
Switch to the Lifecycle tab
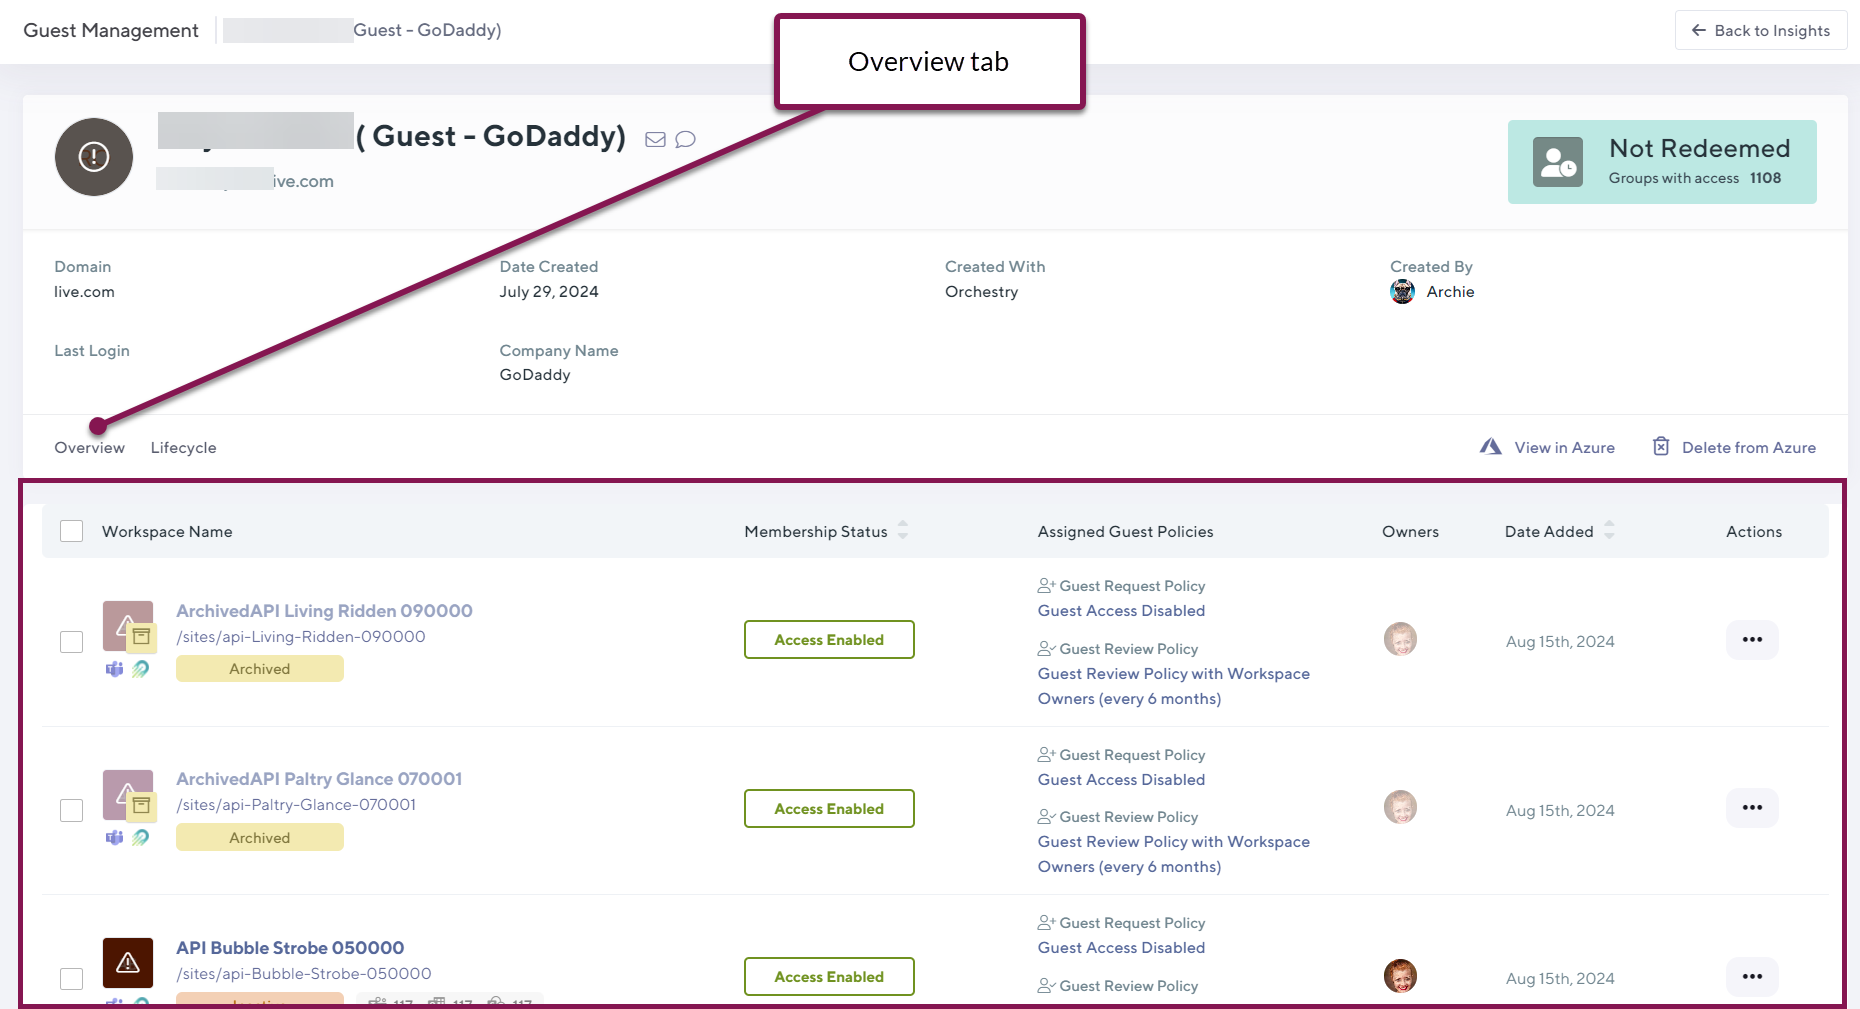coord(183,448)
